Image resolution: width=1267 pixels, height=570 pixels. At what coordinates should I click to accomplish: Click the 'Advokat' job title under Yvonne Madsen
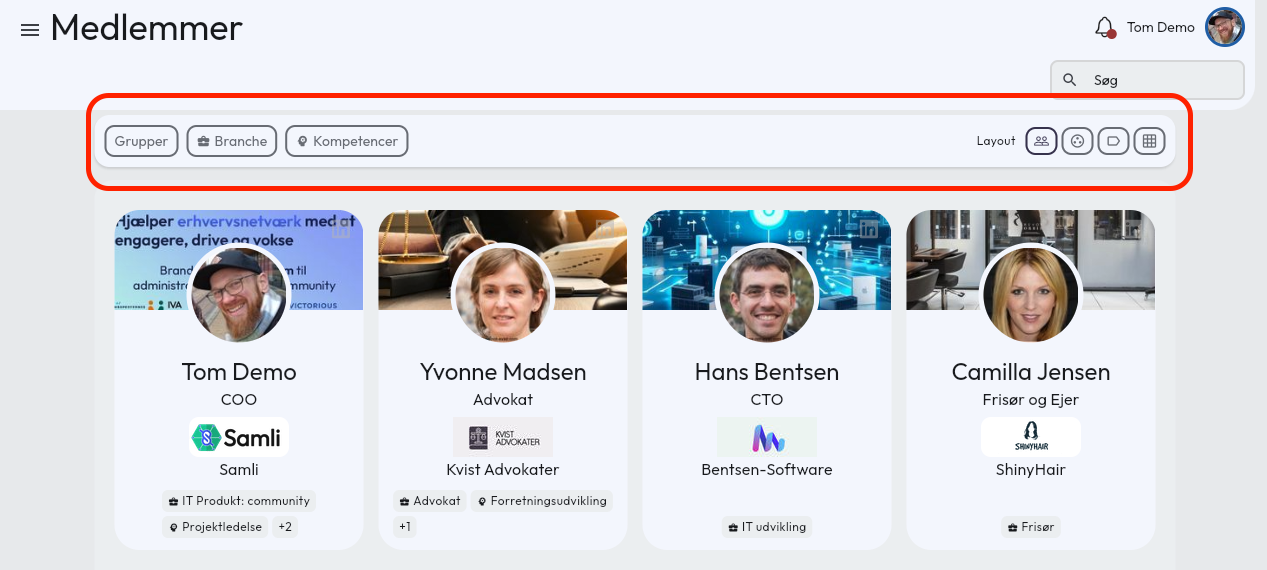click(503, 400)
